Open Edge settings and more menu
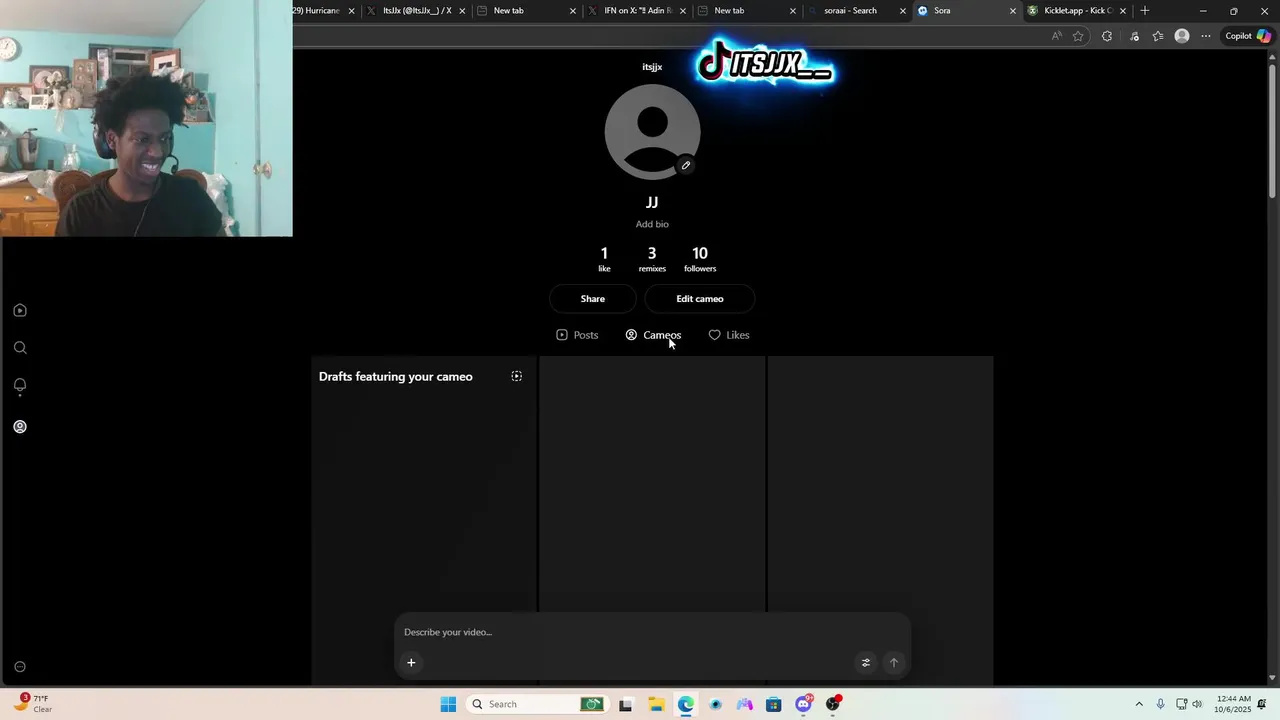1280x720 pixels. 1206,36
